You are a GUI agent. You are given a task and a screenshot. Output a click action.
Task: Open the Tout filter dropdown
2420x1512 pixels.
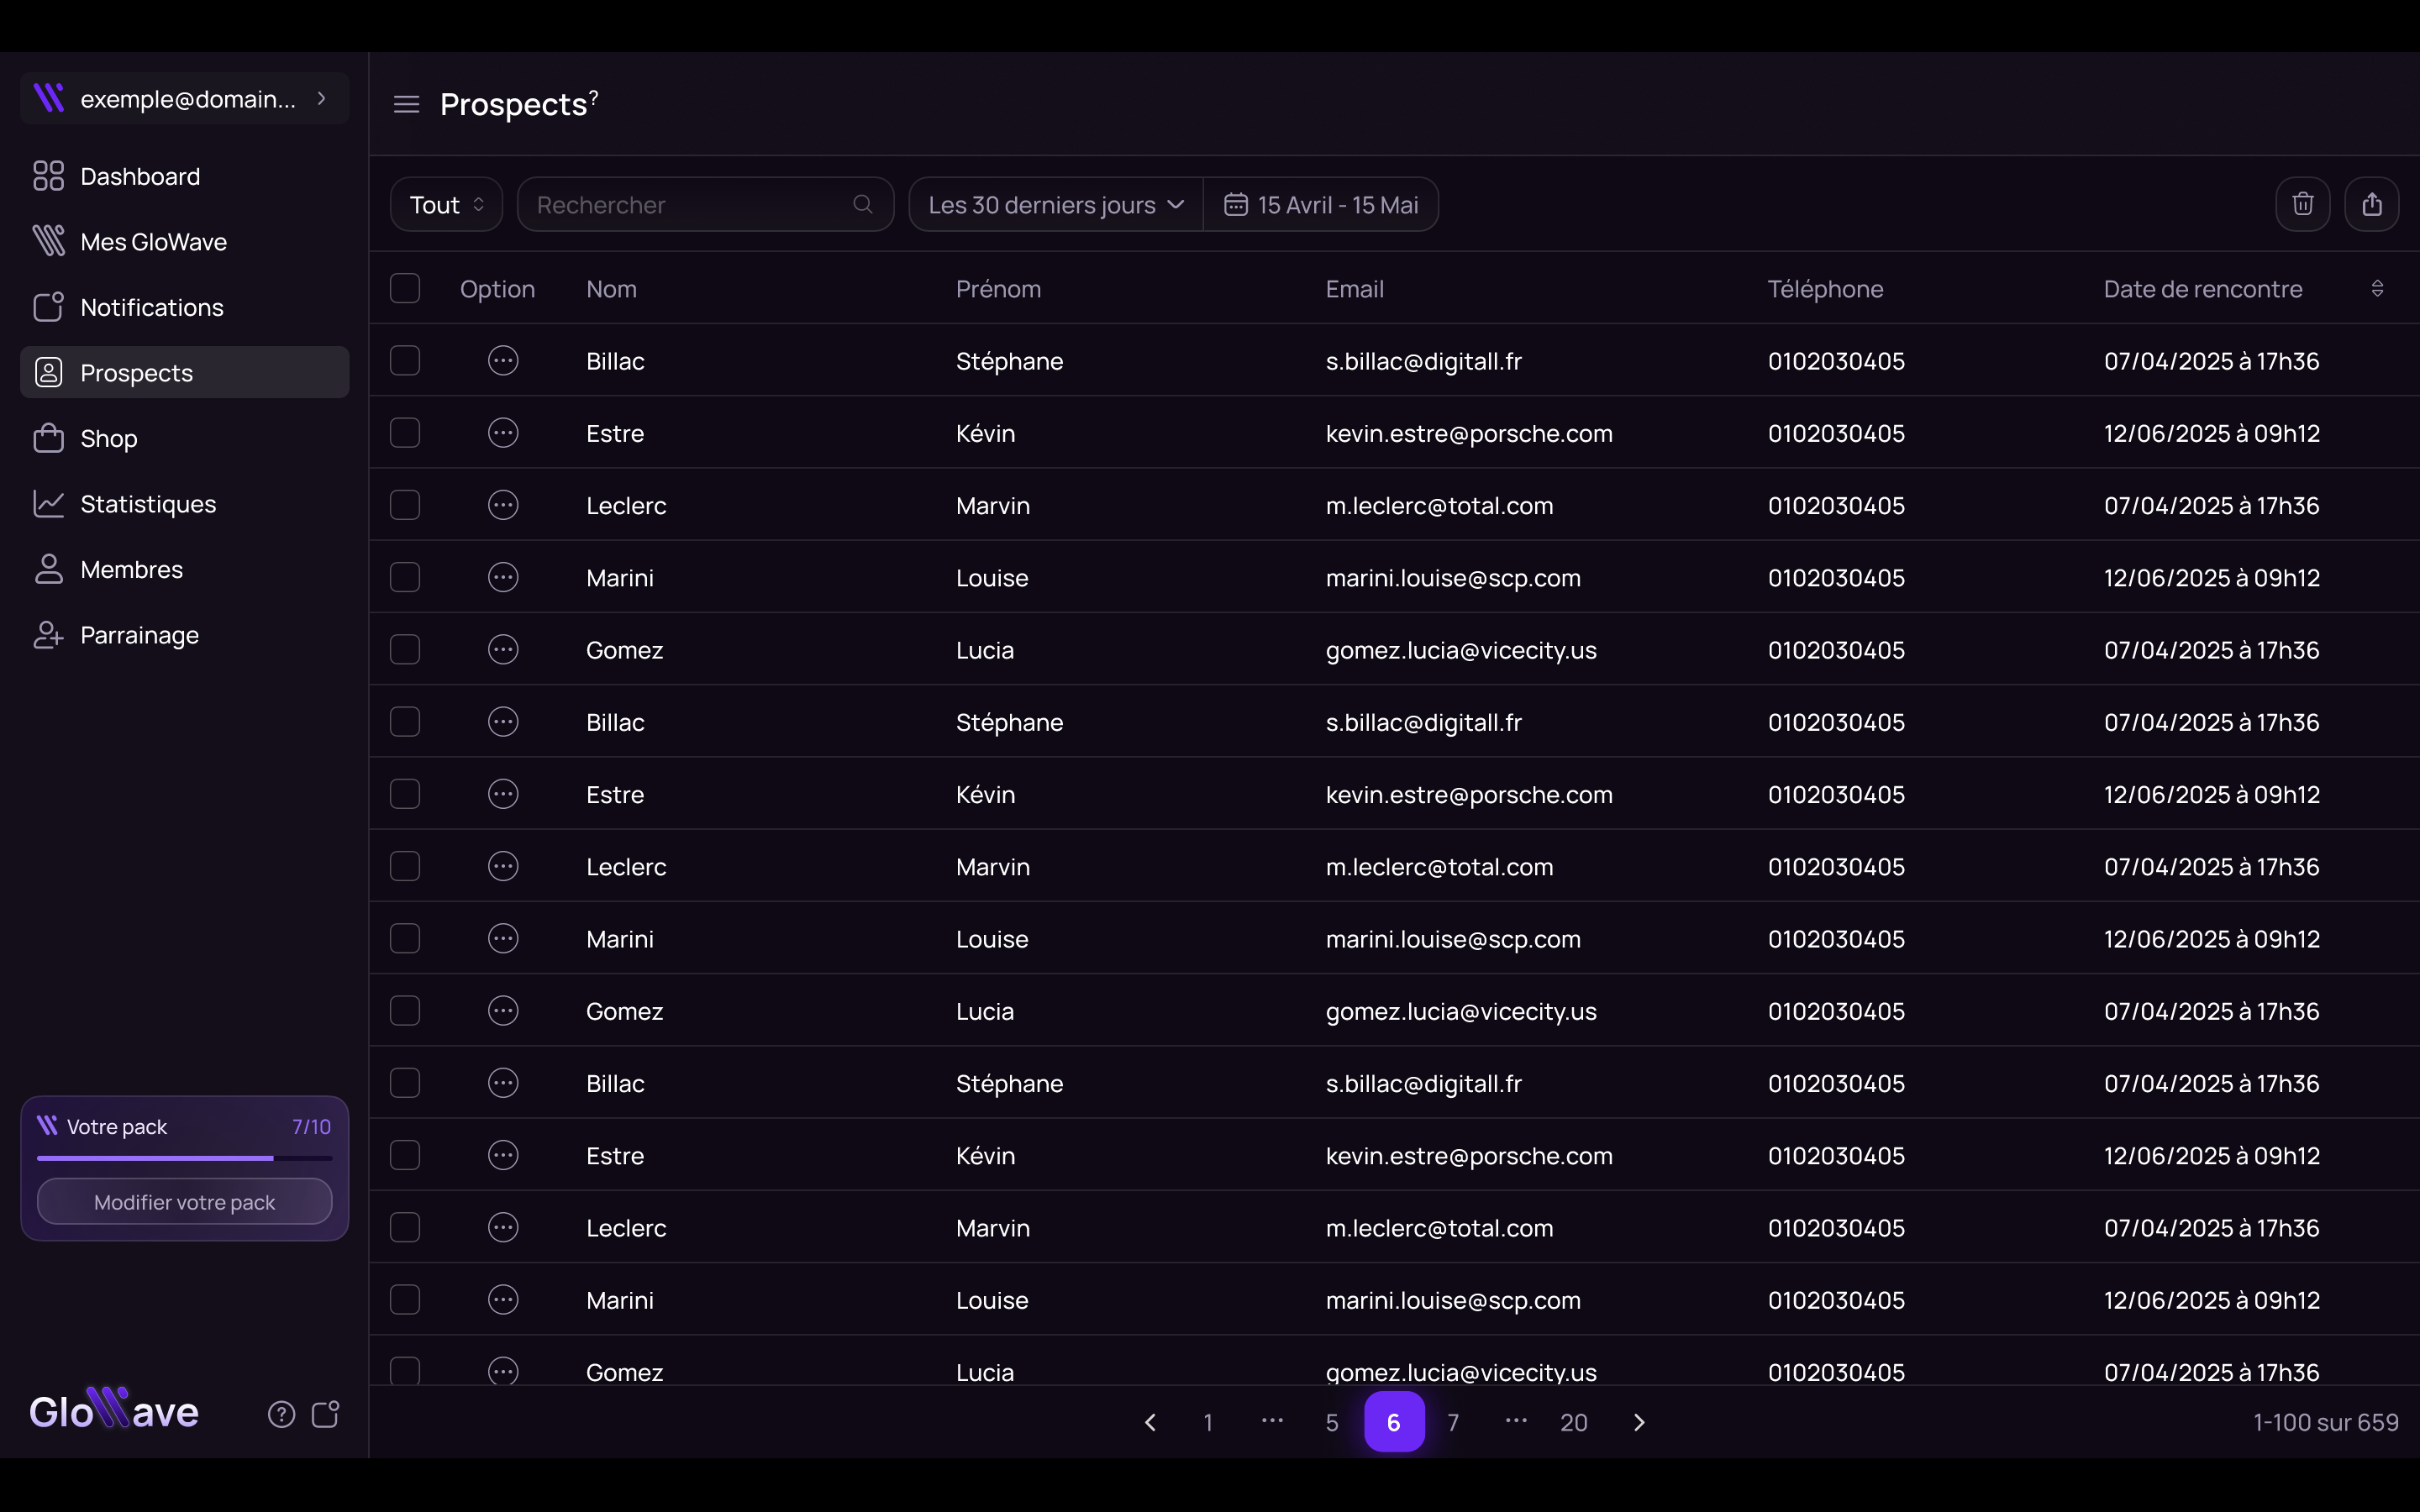point(446,204)
